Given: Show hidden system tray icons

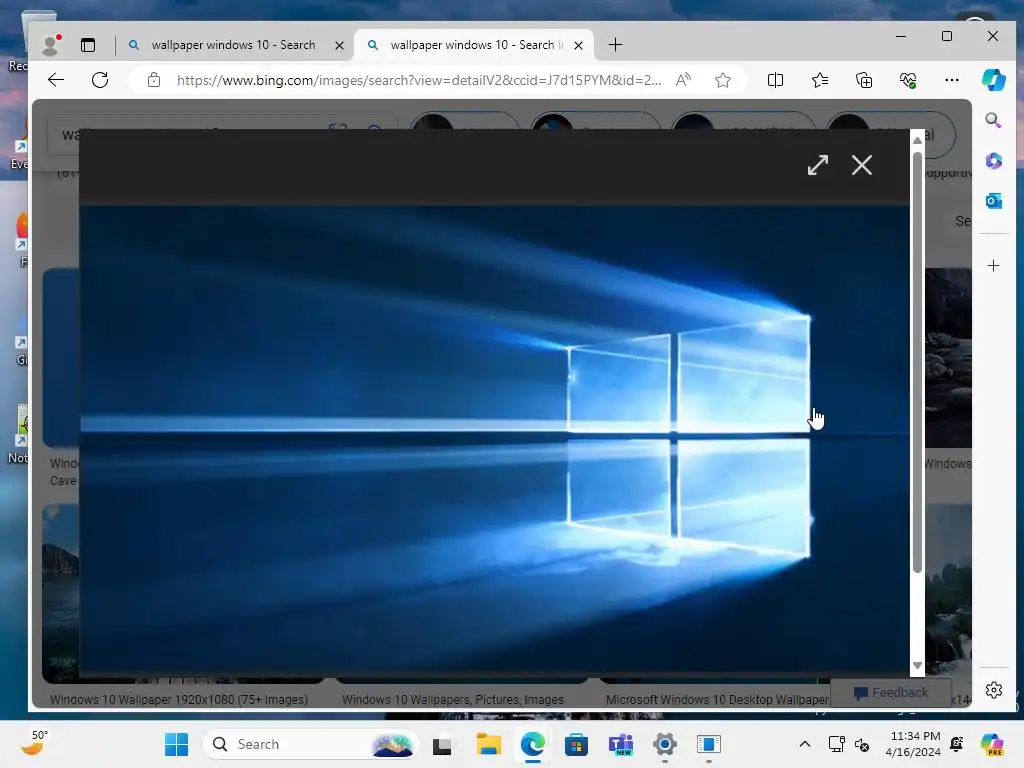Looking at the screenshot, I should click(x=805, y=744).
